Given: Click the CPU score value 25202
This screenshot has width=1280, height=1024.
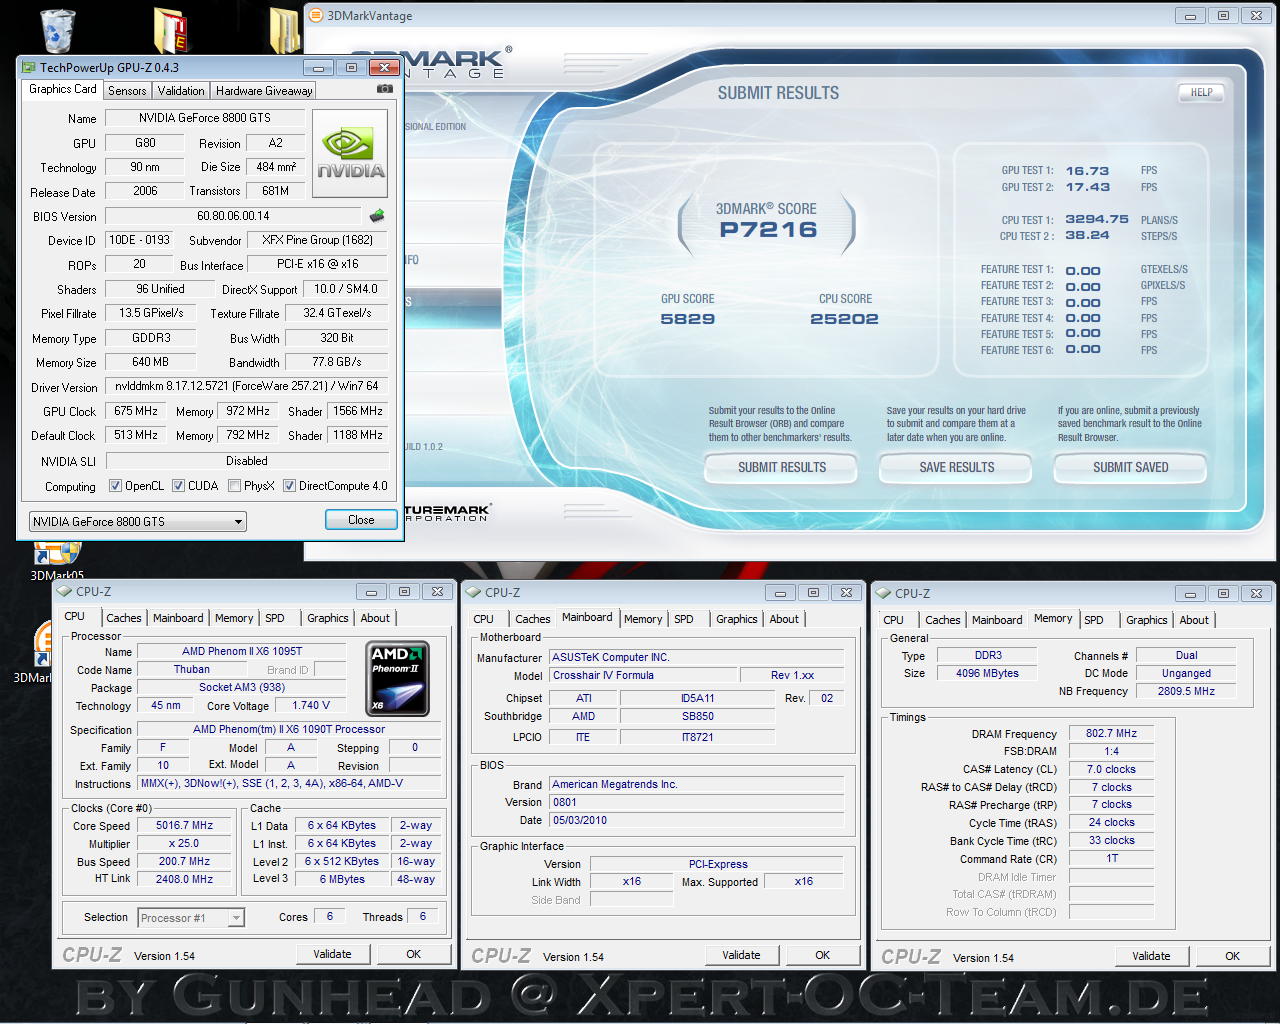Looking at the screenshot, I should [844, 319].
